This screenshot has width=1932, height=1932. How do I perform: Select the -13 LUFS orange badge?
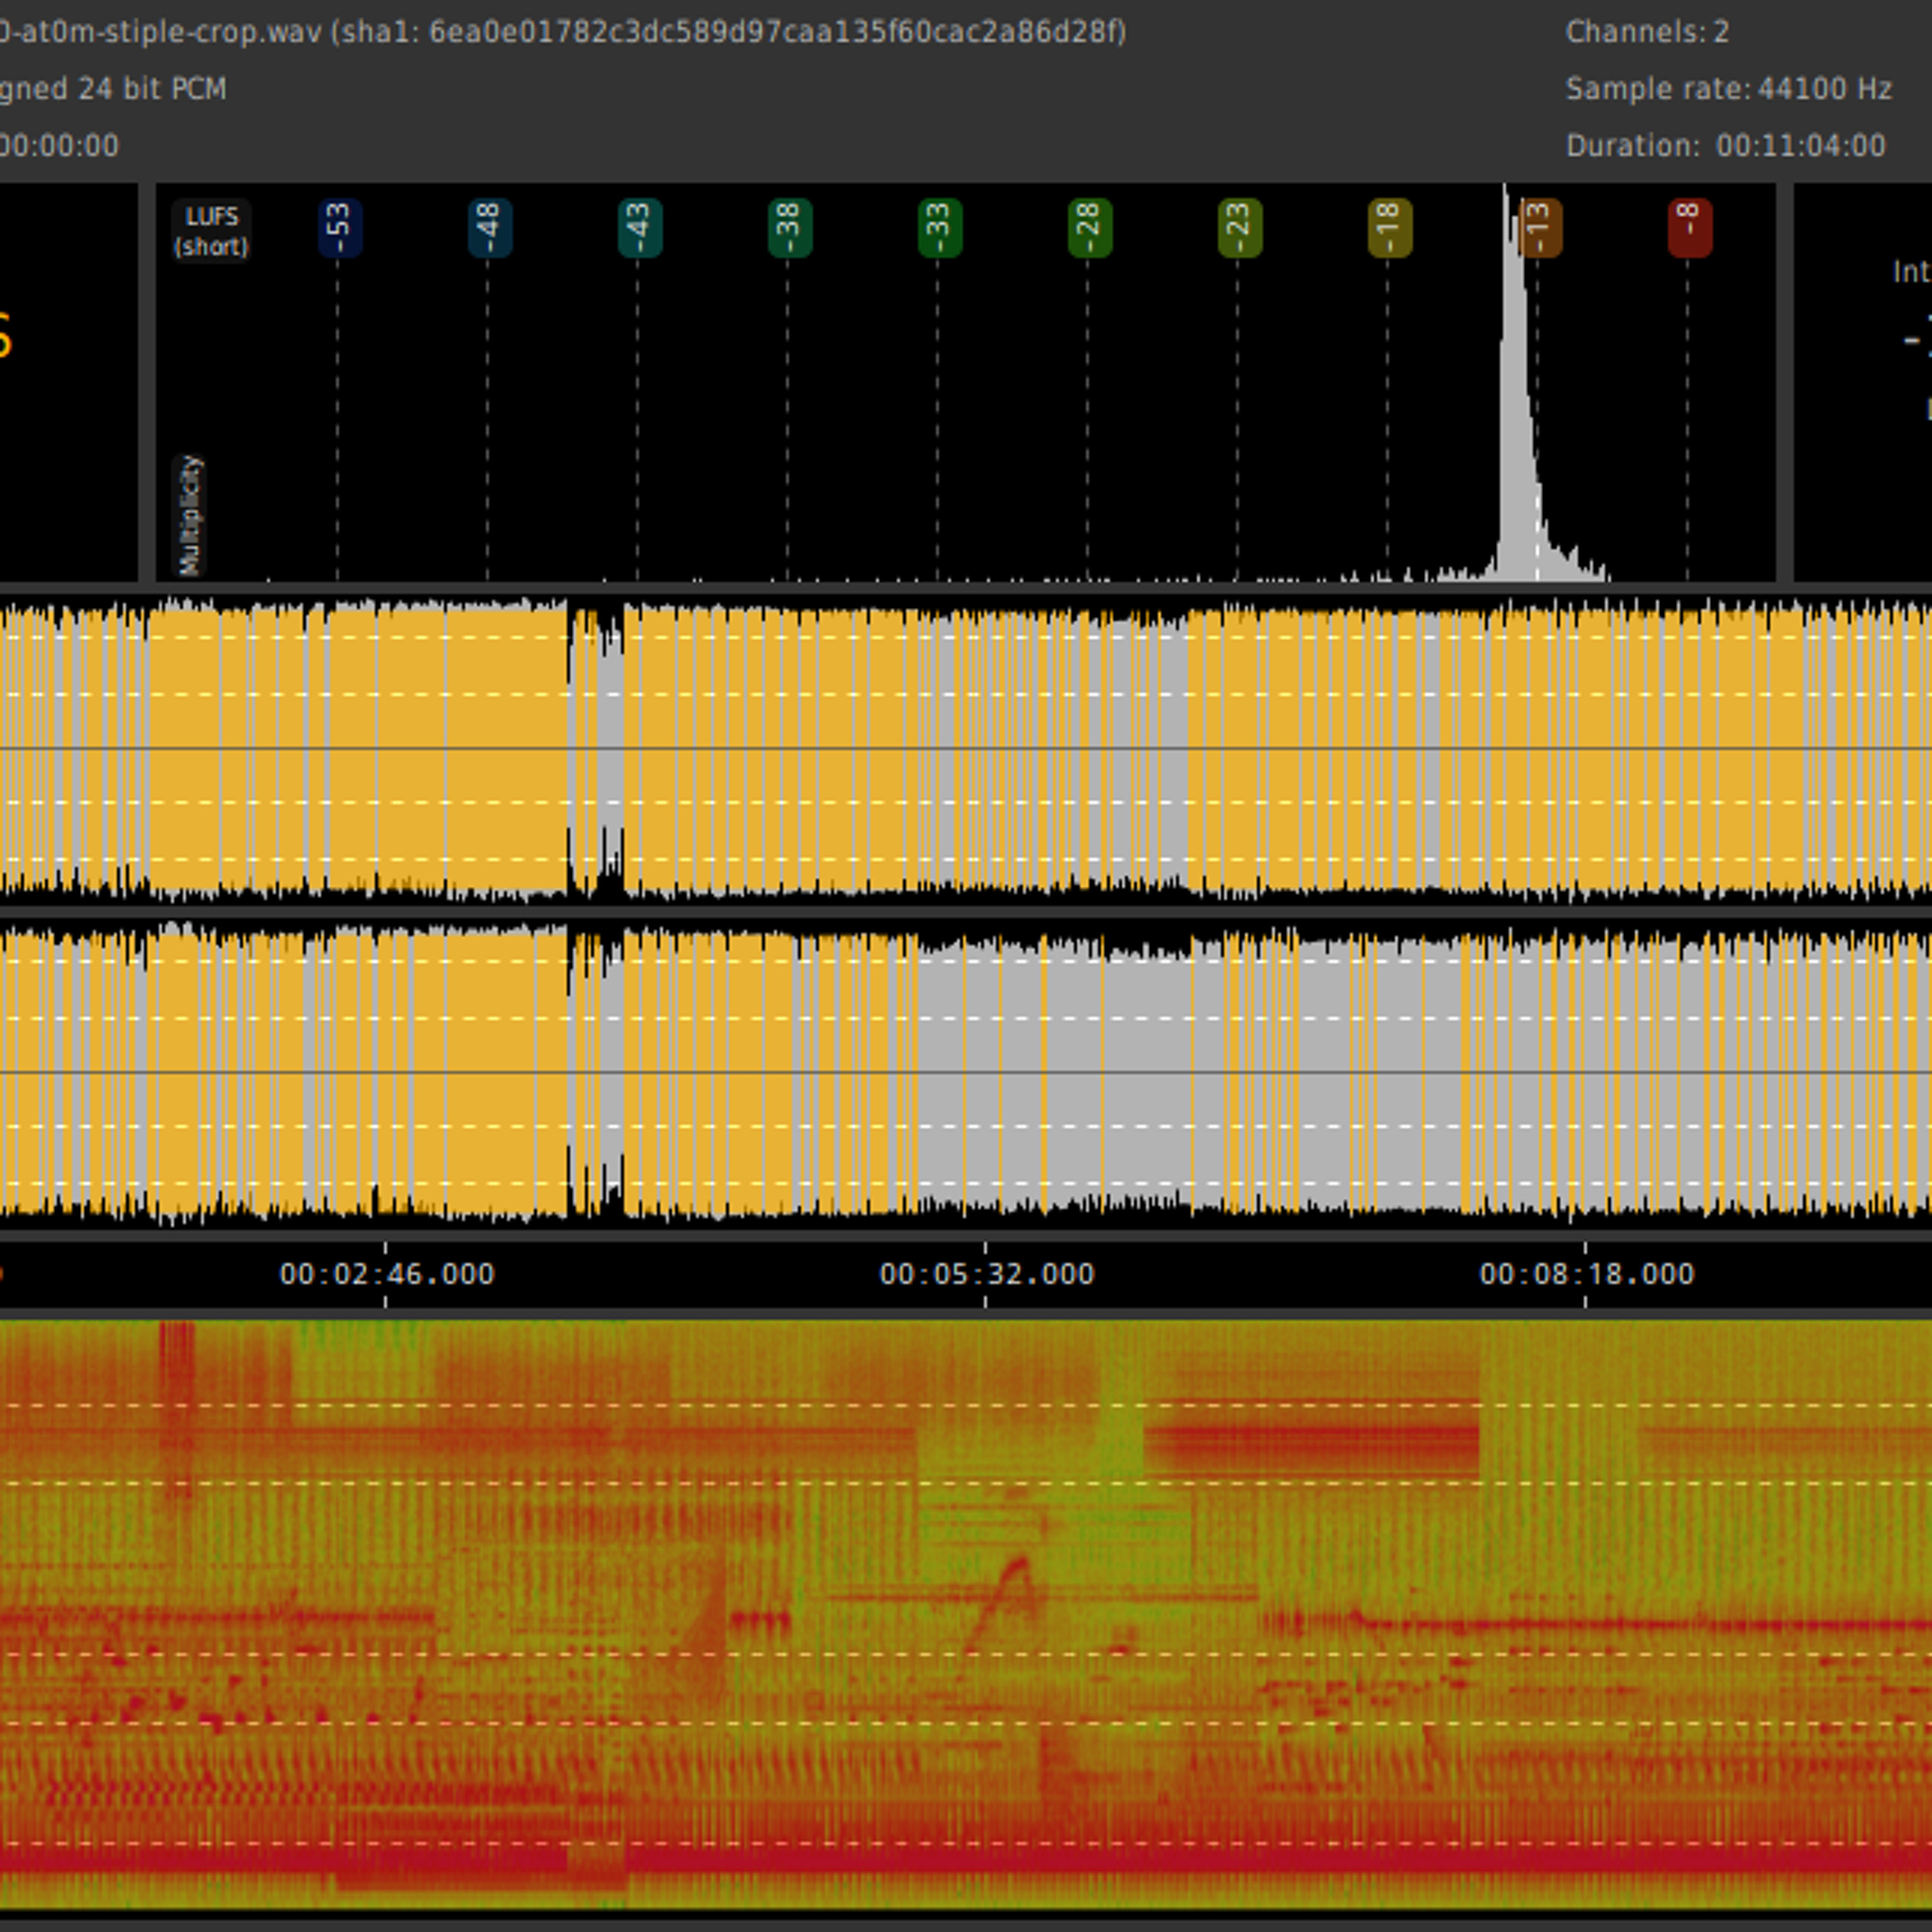point(1541,228)
